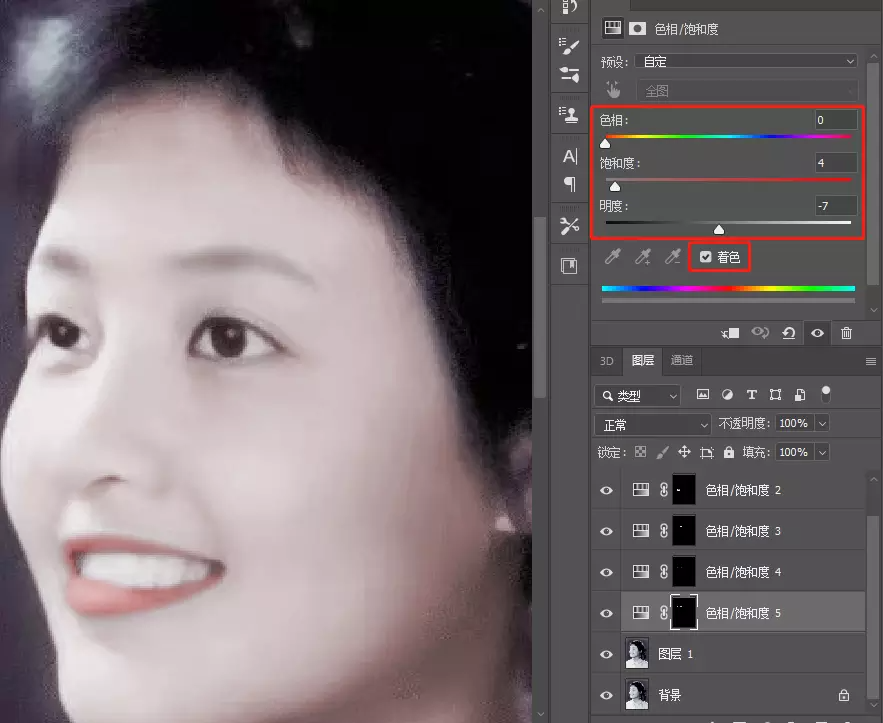The height and width of the screenshot is (723, 883).
Task: Open the 填充 fill slider arrow
Action: click(822, 452)
